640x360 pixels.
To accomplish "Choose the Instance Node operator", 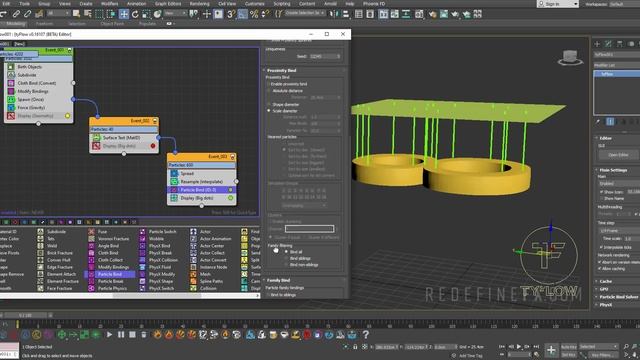I will click(209, 267).
